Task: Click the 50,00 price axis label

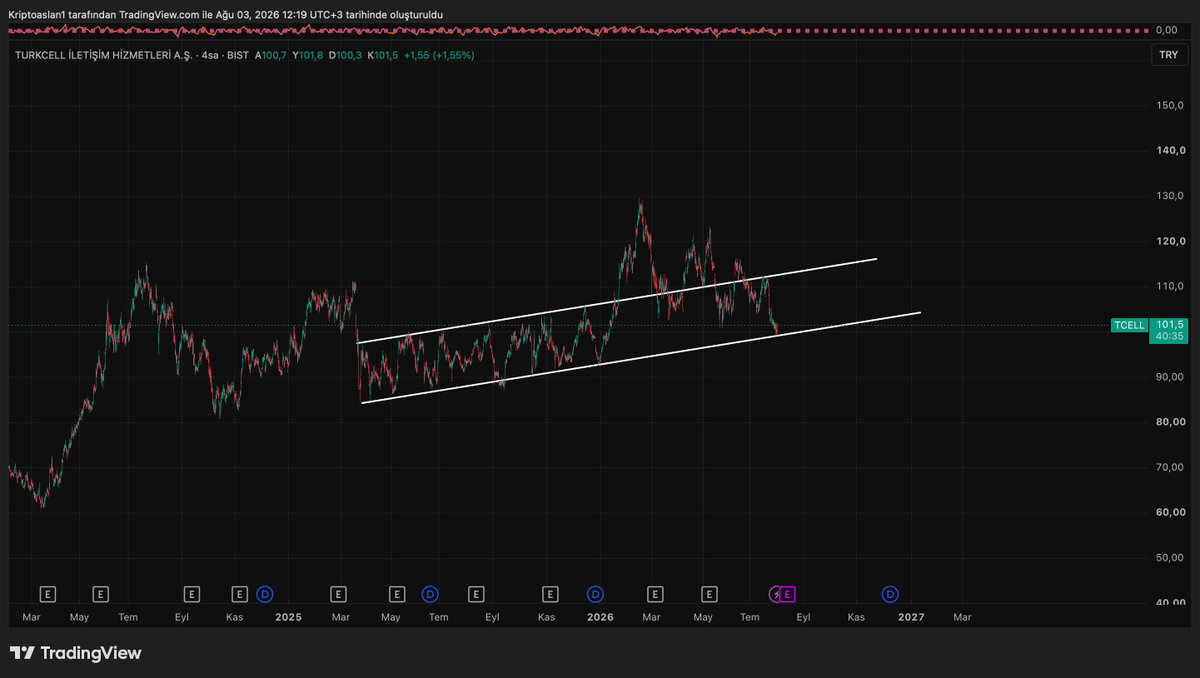Action: [x=1170, y=558]
